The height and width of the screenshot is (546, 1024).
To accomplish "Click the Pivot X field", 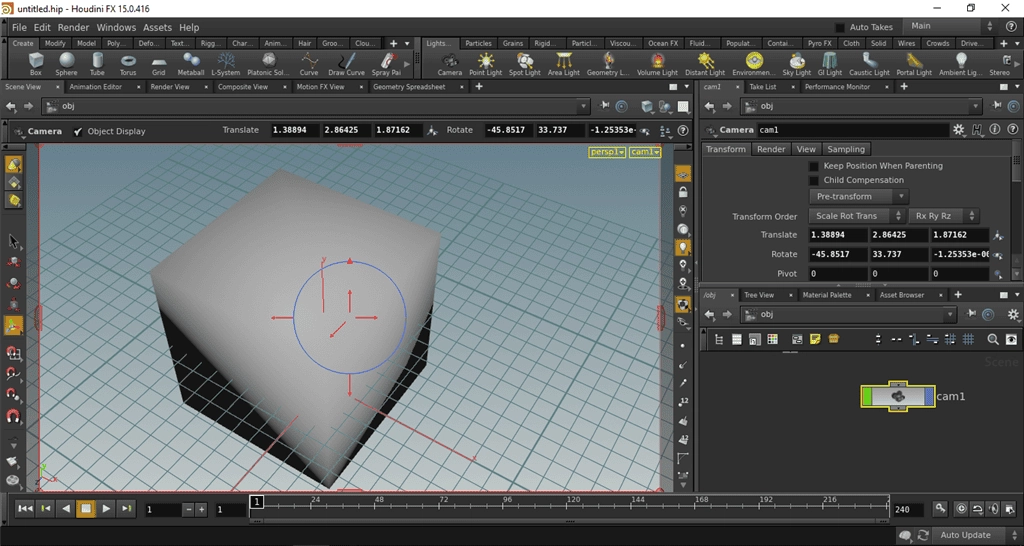I will click(x=838, y=274).
